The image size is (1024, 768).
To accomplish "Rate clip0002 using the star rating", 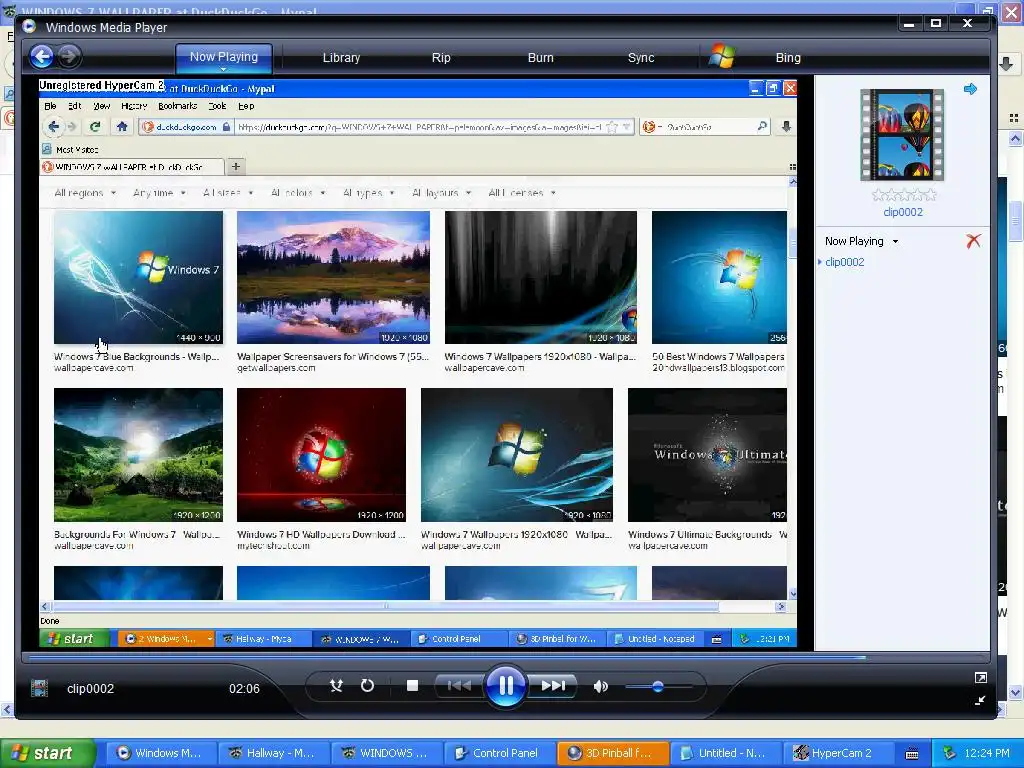I will [x=904, y=195].
